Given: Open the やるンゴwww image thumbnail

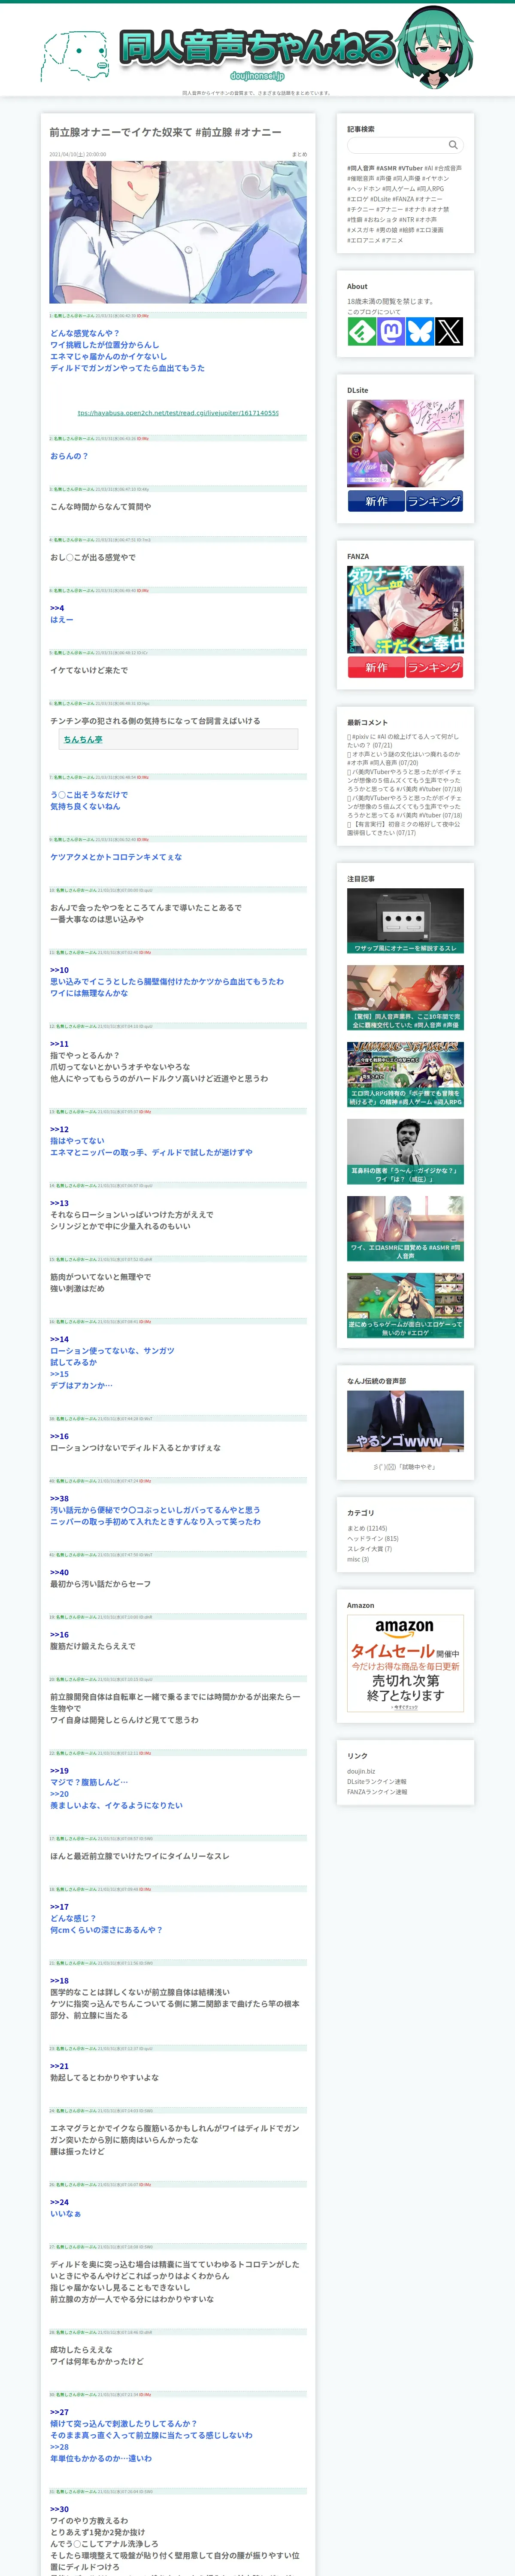Looking at the screenshot, I should click(405, 1421).
